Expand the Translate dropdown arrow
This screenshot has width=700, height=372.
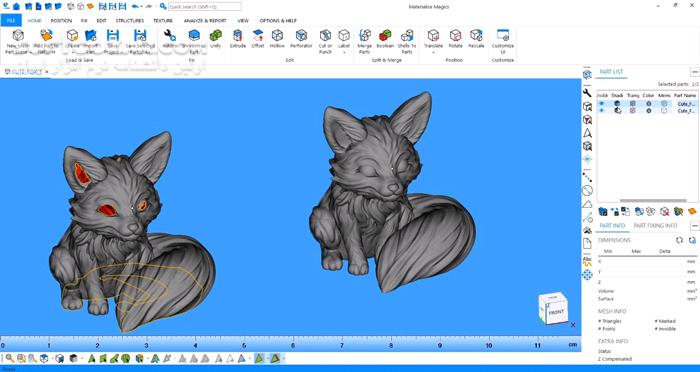click(433, 52)
